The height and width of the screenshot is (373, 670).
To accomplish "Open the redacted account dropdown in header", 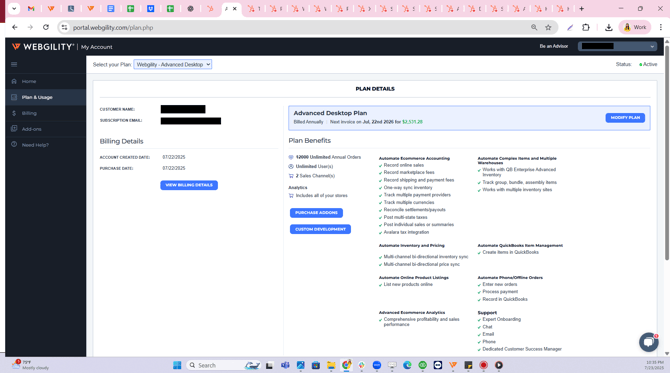I will [617, 46].
